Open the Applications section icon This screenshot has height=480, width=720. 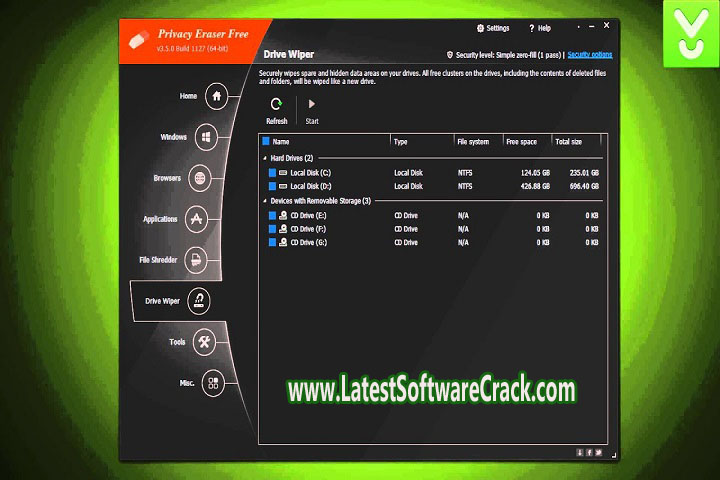tap(197, 219)
